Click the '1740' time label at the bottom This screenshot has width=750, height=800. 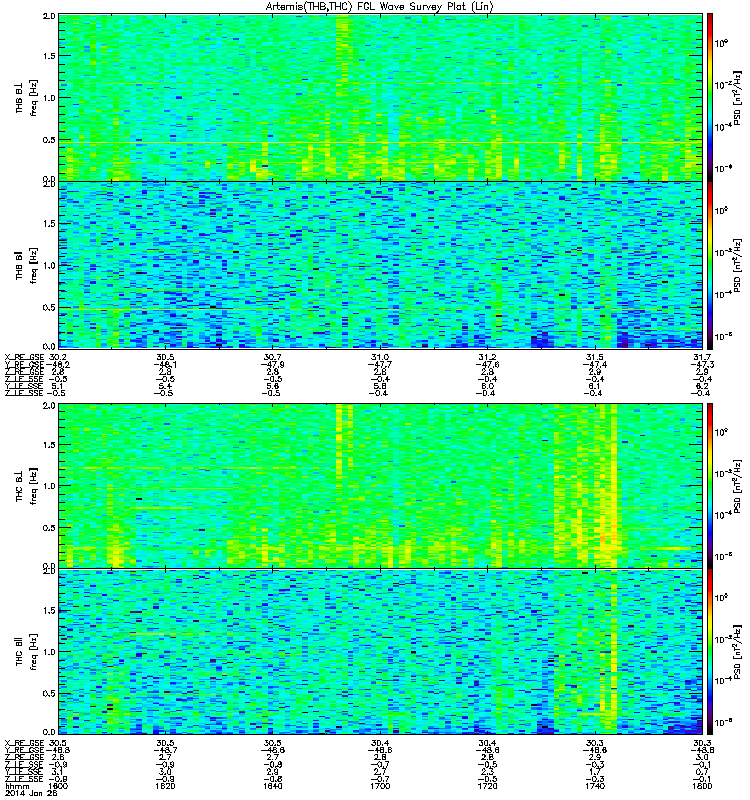(x=595, y=786)
